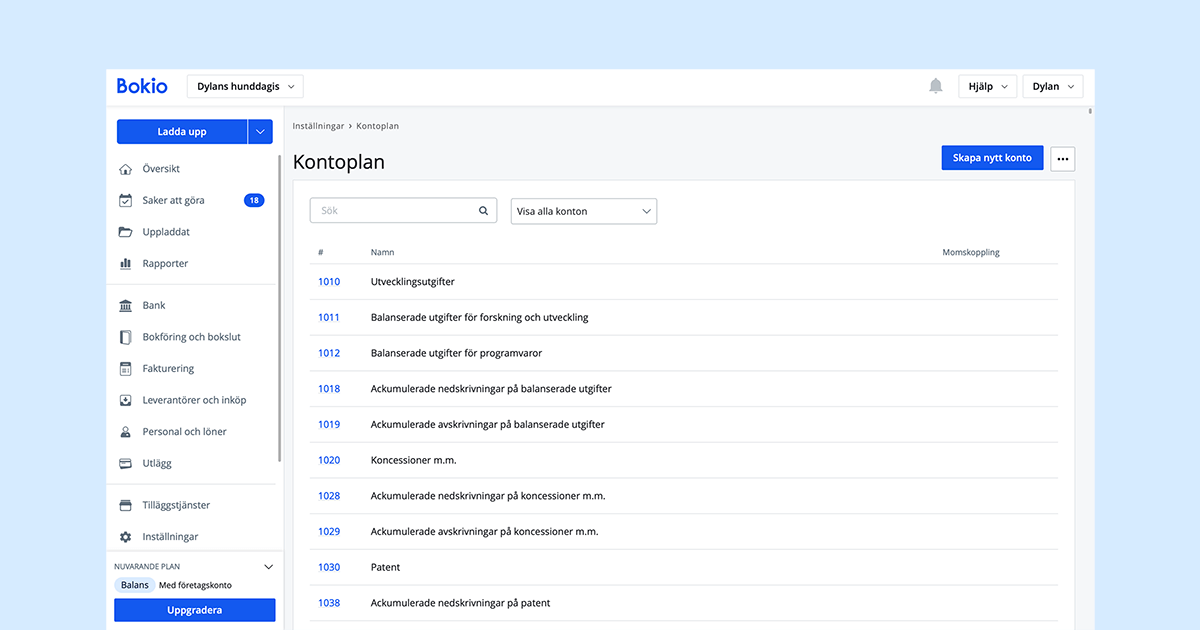Click the Översikt home icon
Image resolution: width=1200 pixels, height=630 pixels.
click(125, 169)
